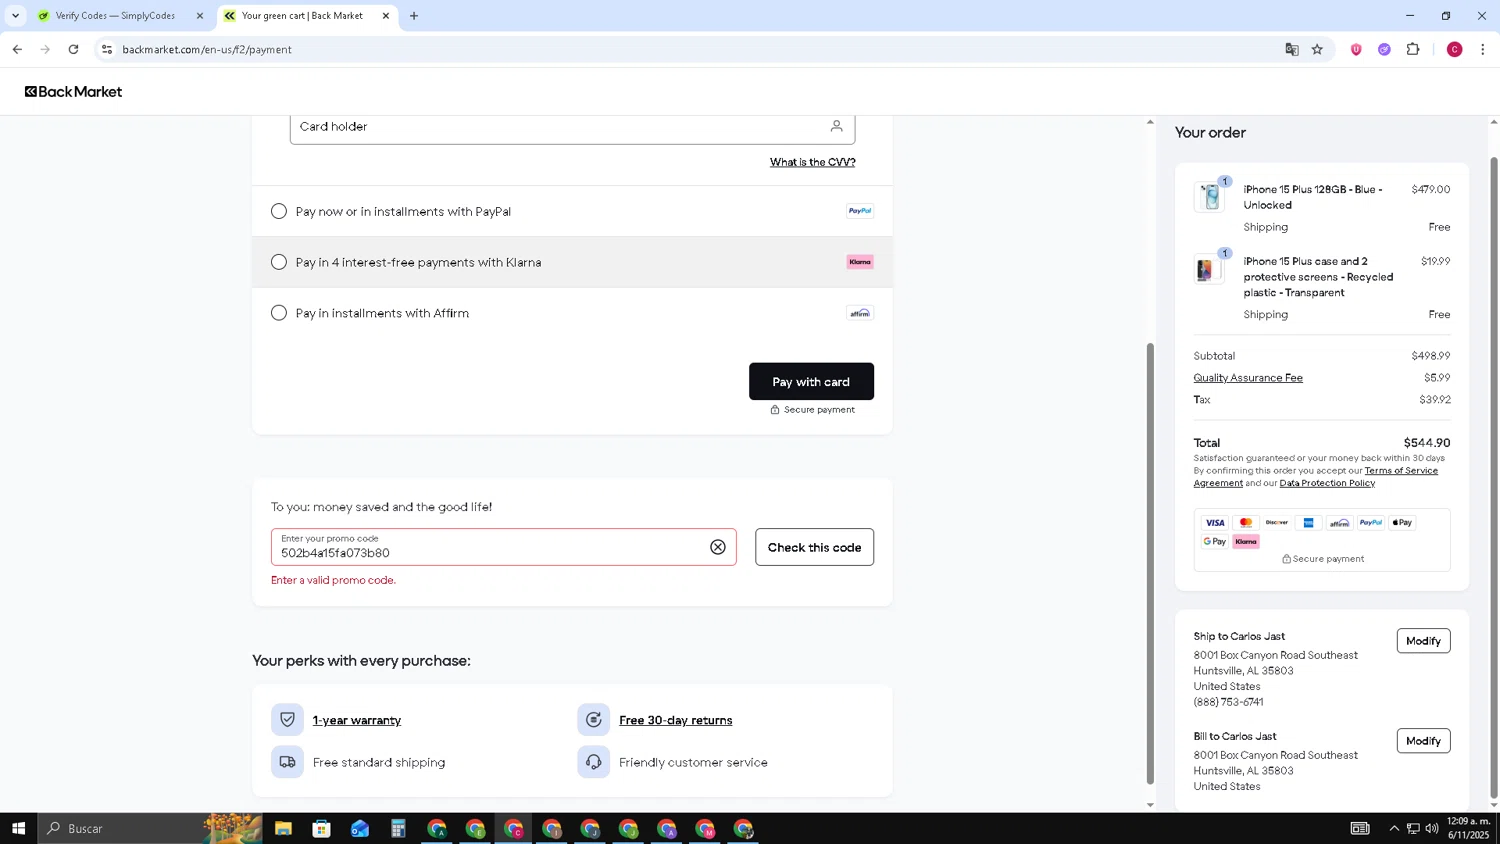Click the Affirm logo in payment options
This screenshot has height=844, width=1500.
pos(860,313)
